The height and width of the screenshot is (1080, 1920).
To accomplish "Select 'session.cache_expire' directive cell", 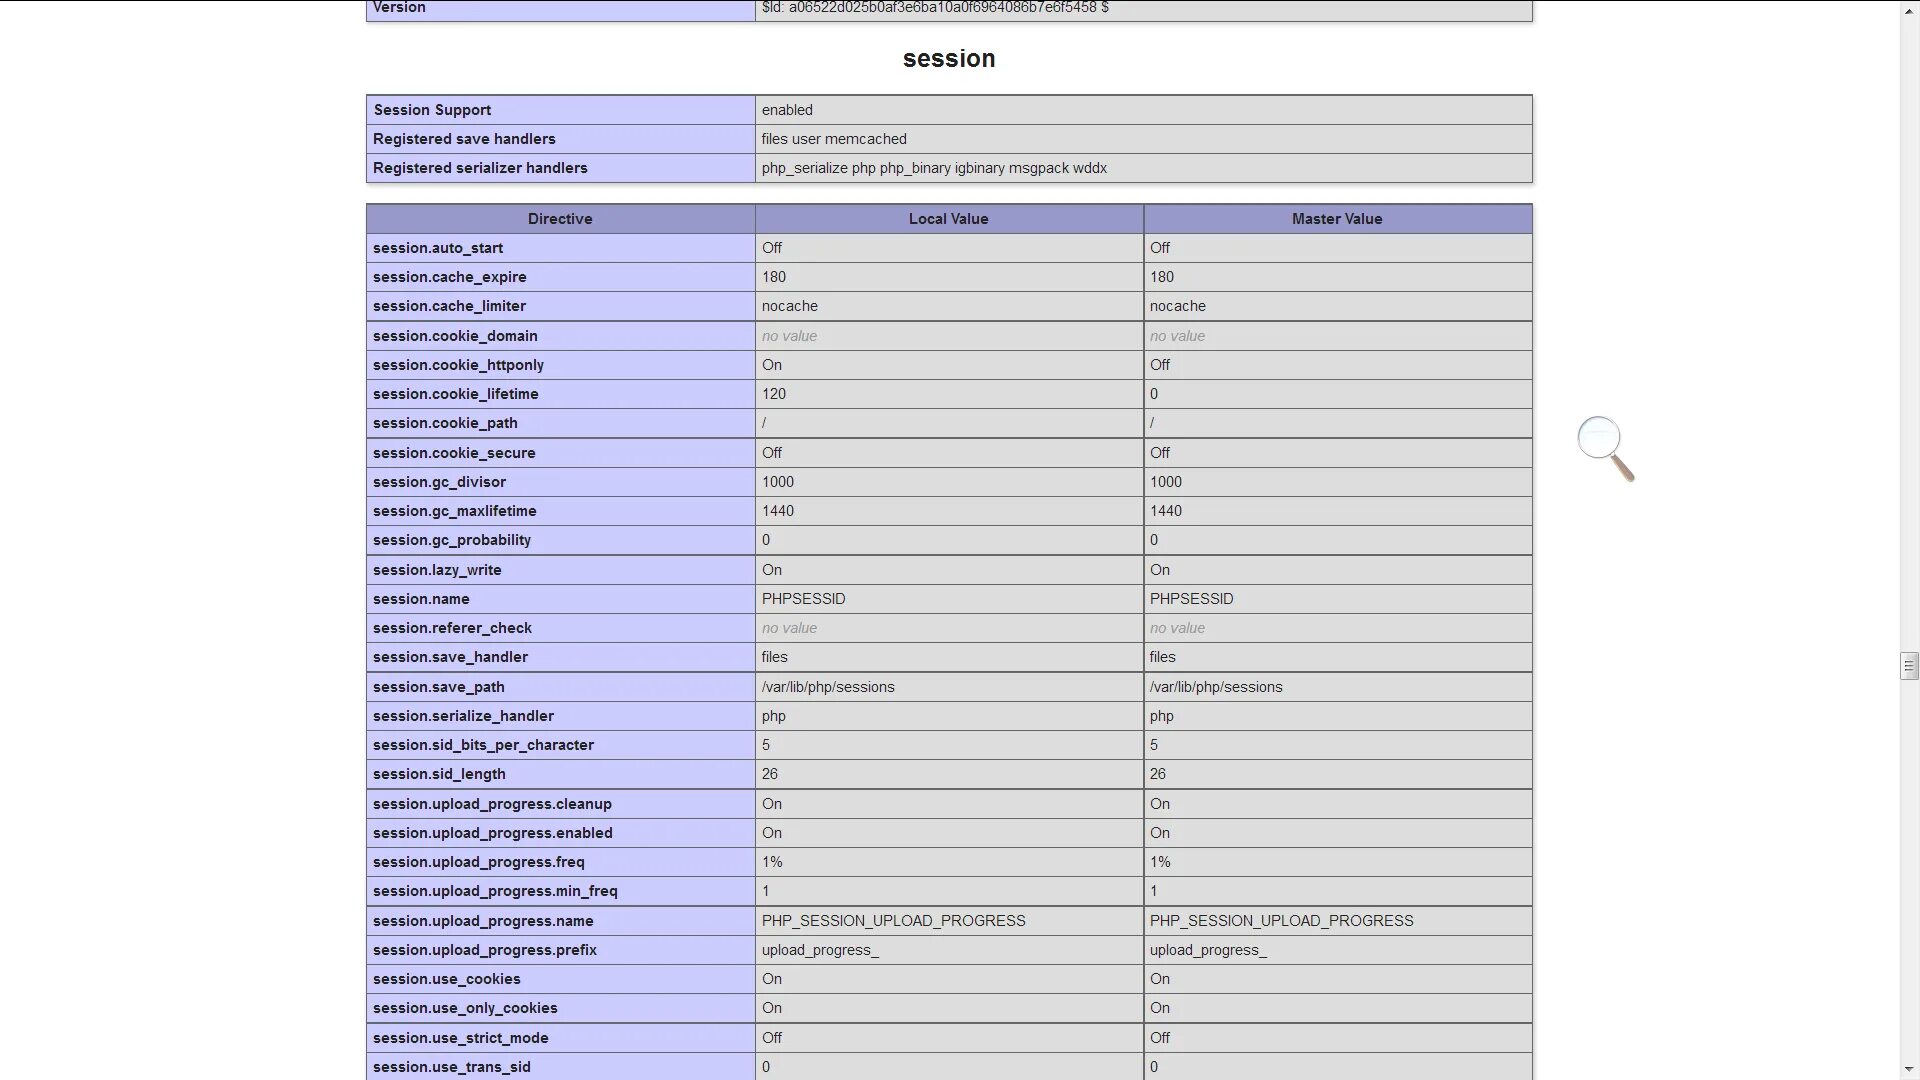I will (560, 277).
